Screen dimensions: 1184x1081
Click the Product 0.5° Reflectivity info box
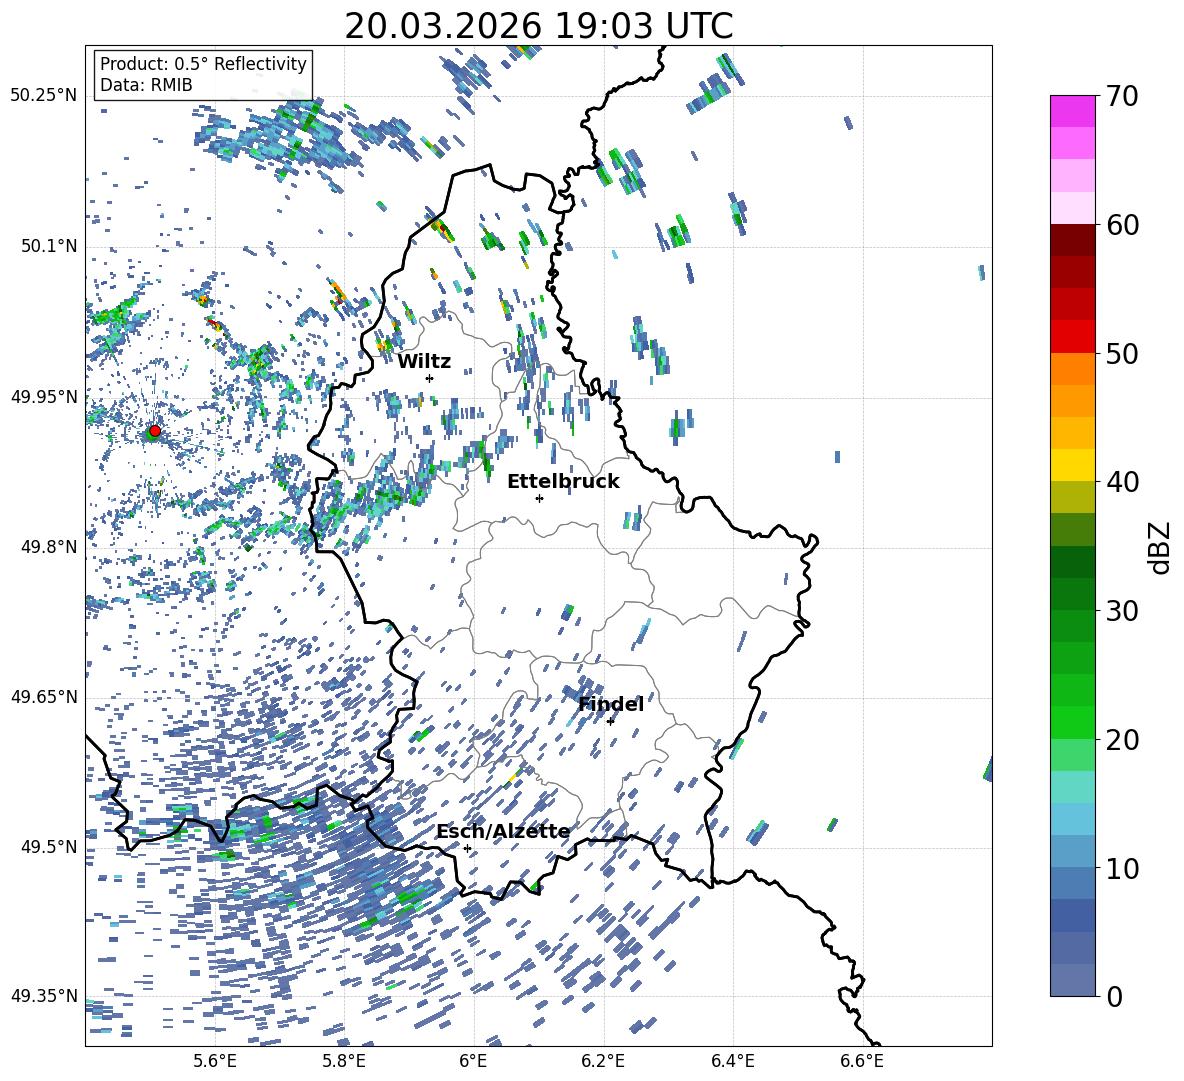tap(203, 75)
